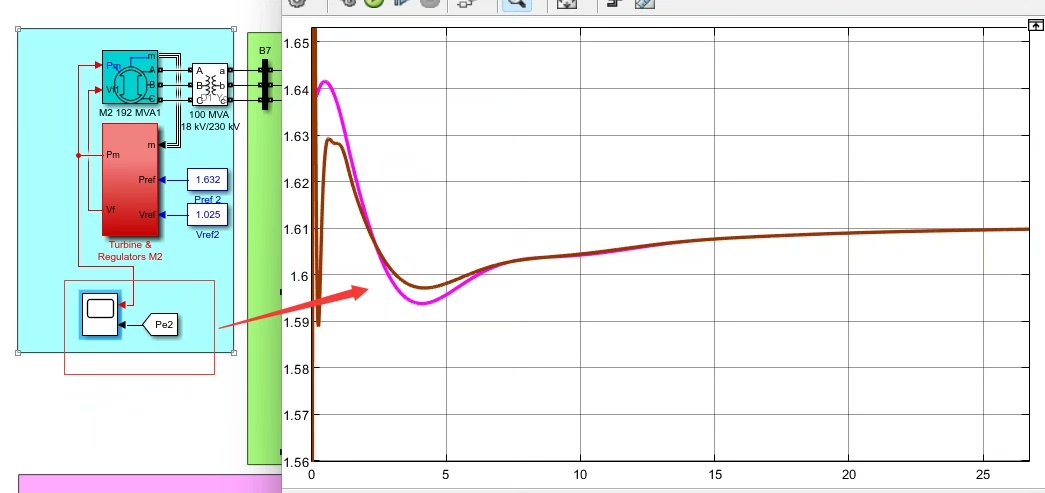Click the Step Forward button in scope toolbar
Viewport: 1045px width, 493px height.
(402, 3)
